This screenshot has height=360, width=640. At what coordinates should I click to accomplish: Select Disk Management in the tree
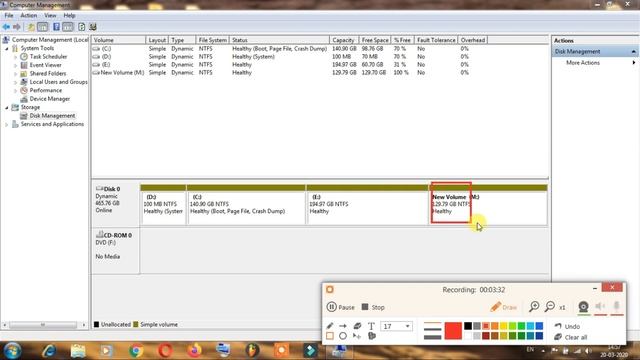pos(52,116)
